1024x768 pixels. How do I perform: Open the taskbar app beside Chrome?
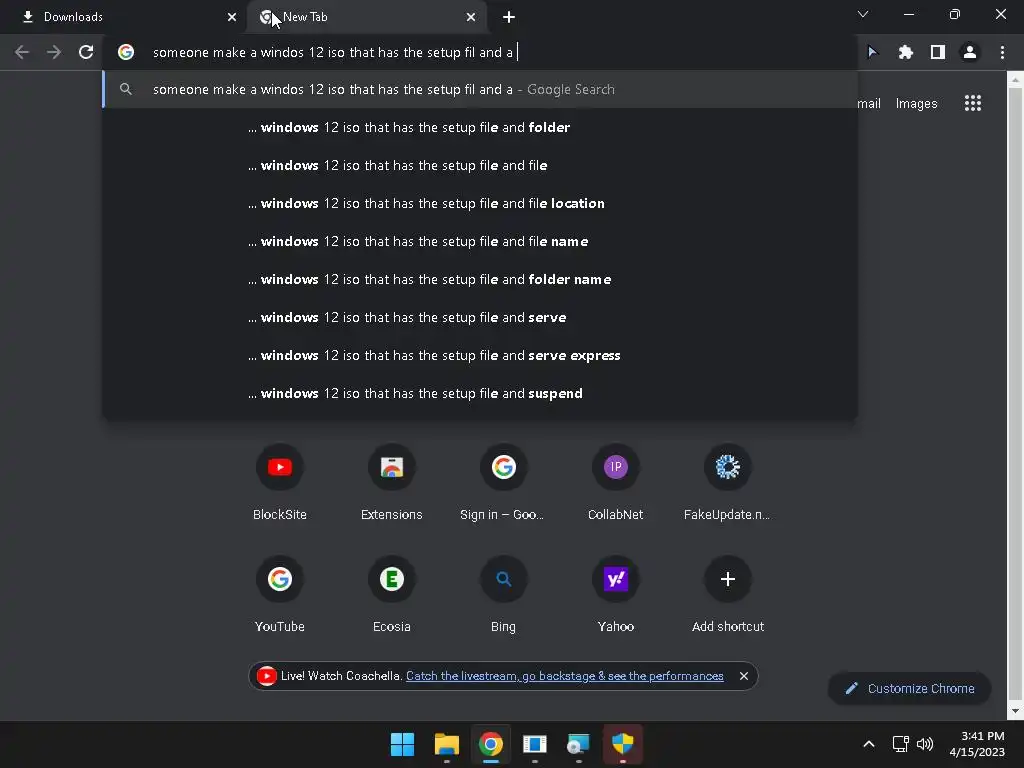pos(534,744)
